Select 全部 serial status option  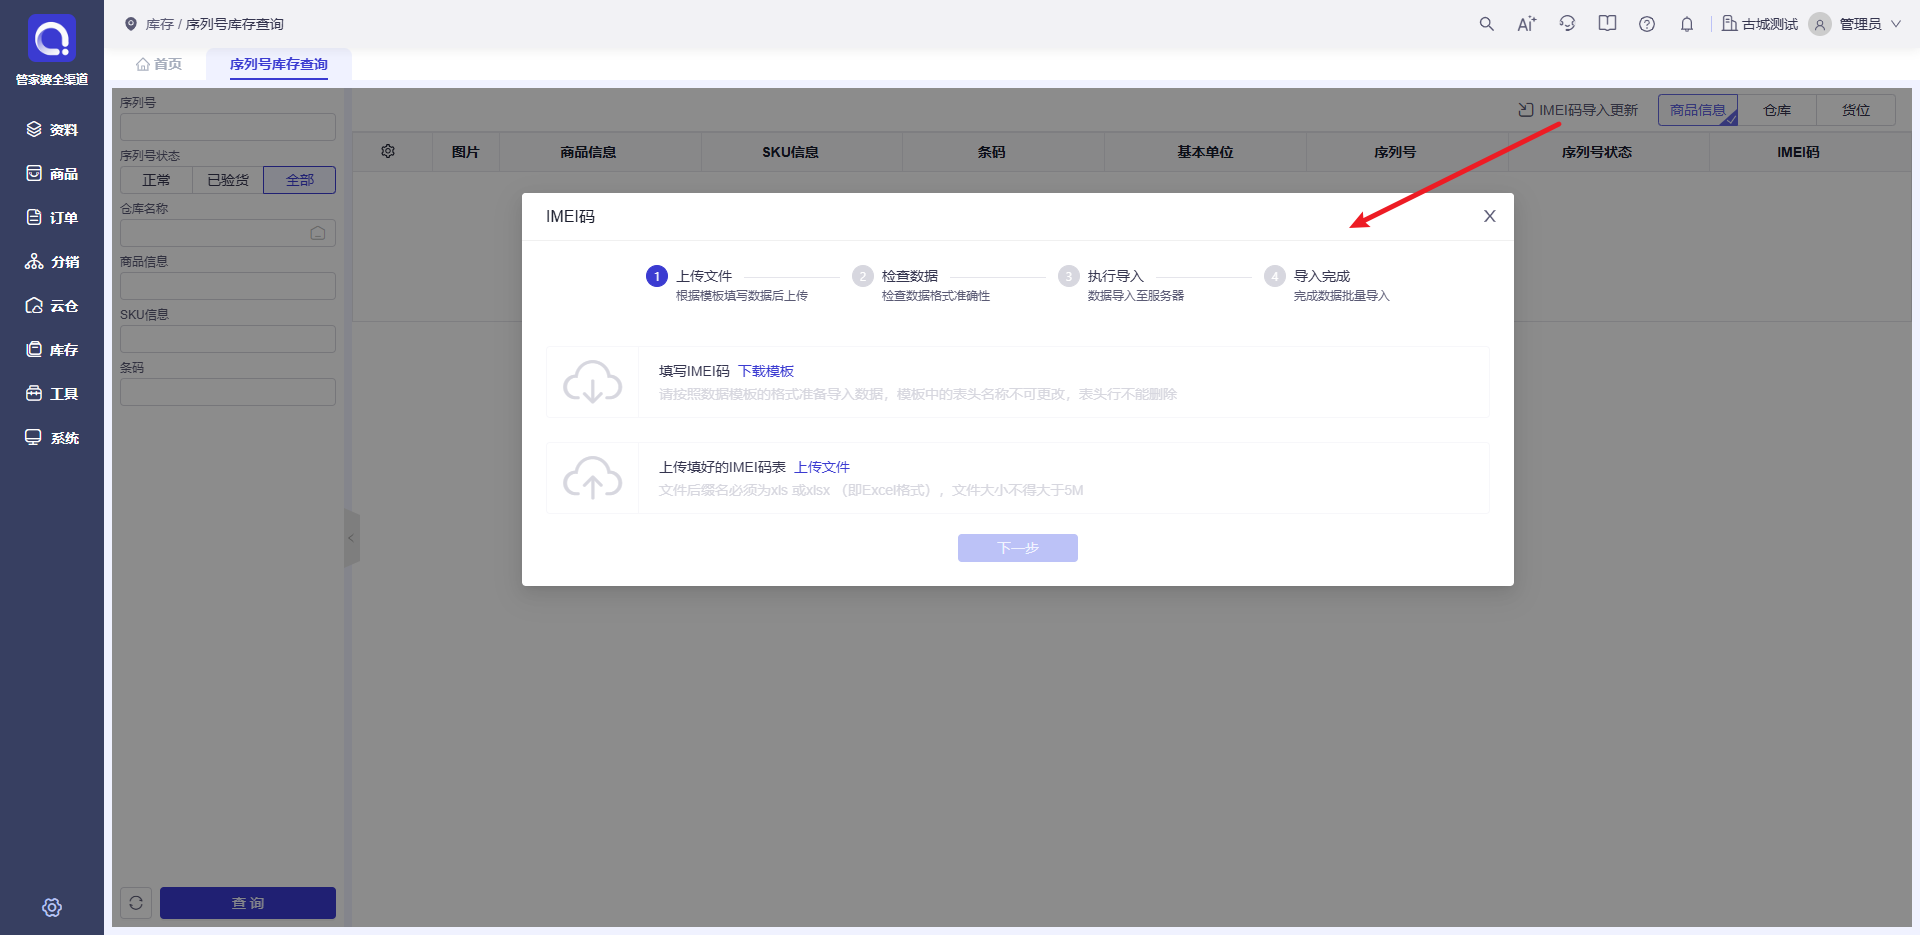coord(300,180)
